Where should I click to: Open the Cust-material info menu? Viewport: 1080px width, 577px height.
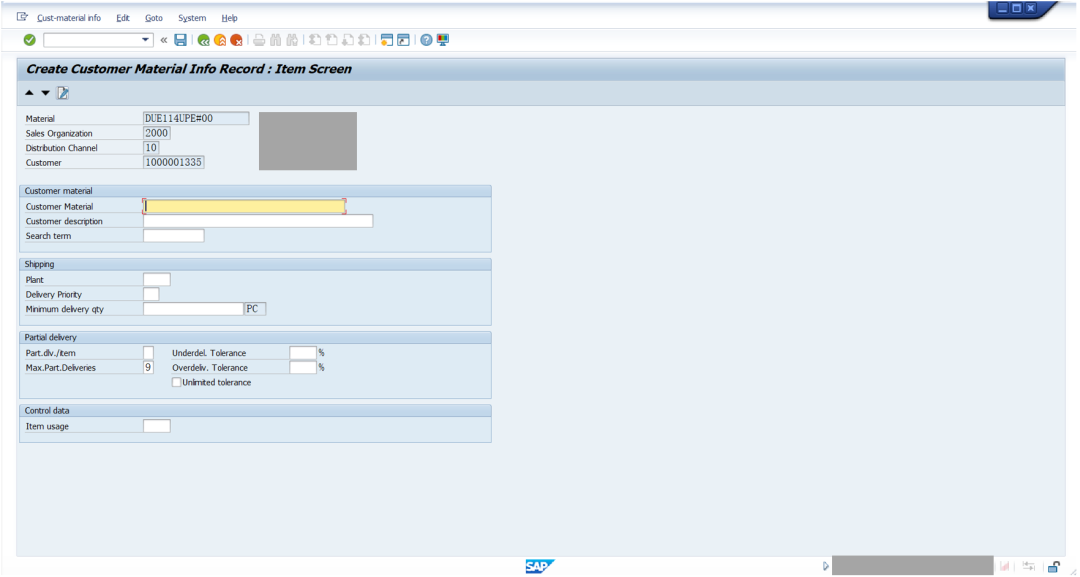coord(69,18)
